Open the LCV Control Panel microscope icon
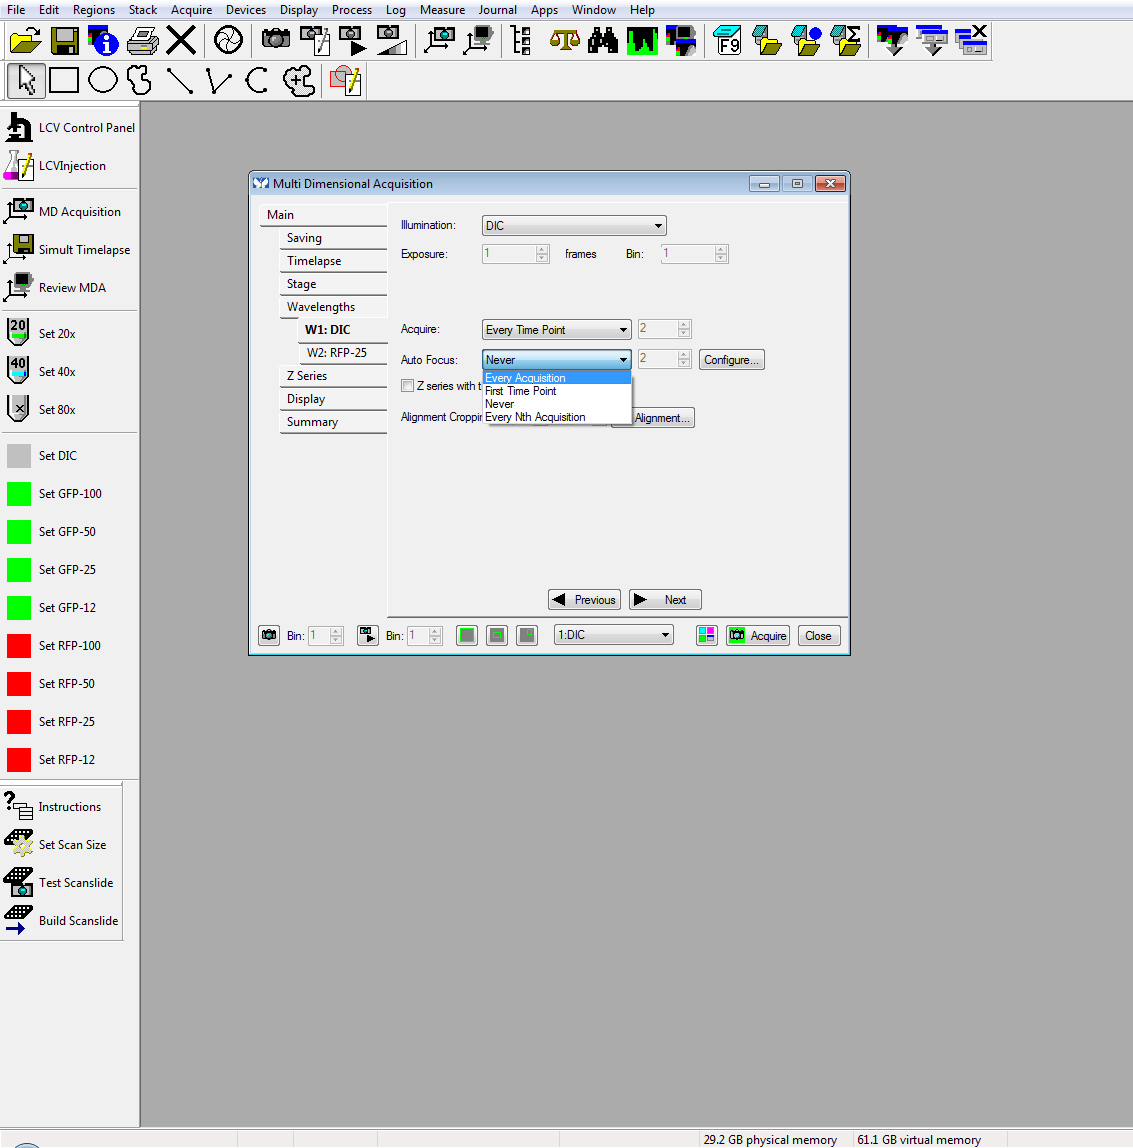 19,128
